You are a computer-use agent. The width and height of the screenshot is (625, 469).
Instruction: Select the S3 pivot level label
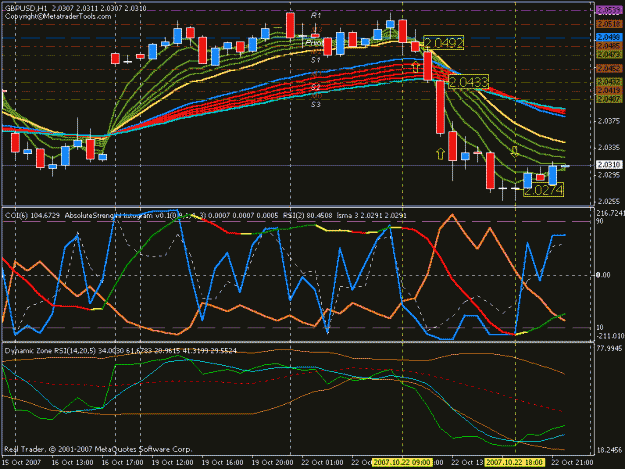316,104
